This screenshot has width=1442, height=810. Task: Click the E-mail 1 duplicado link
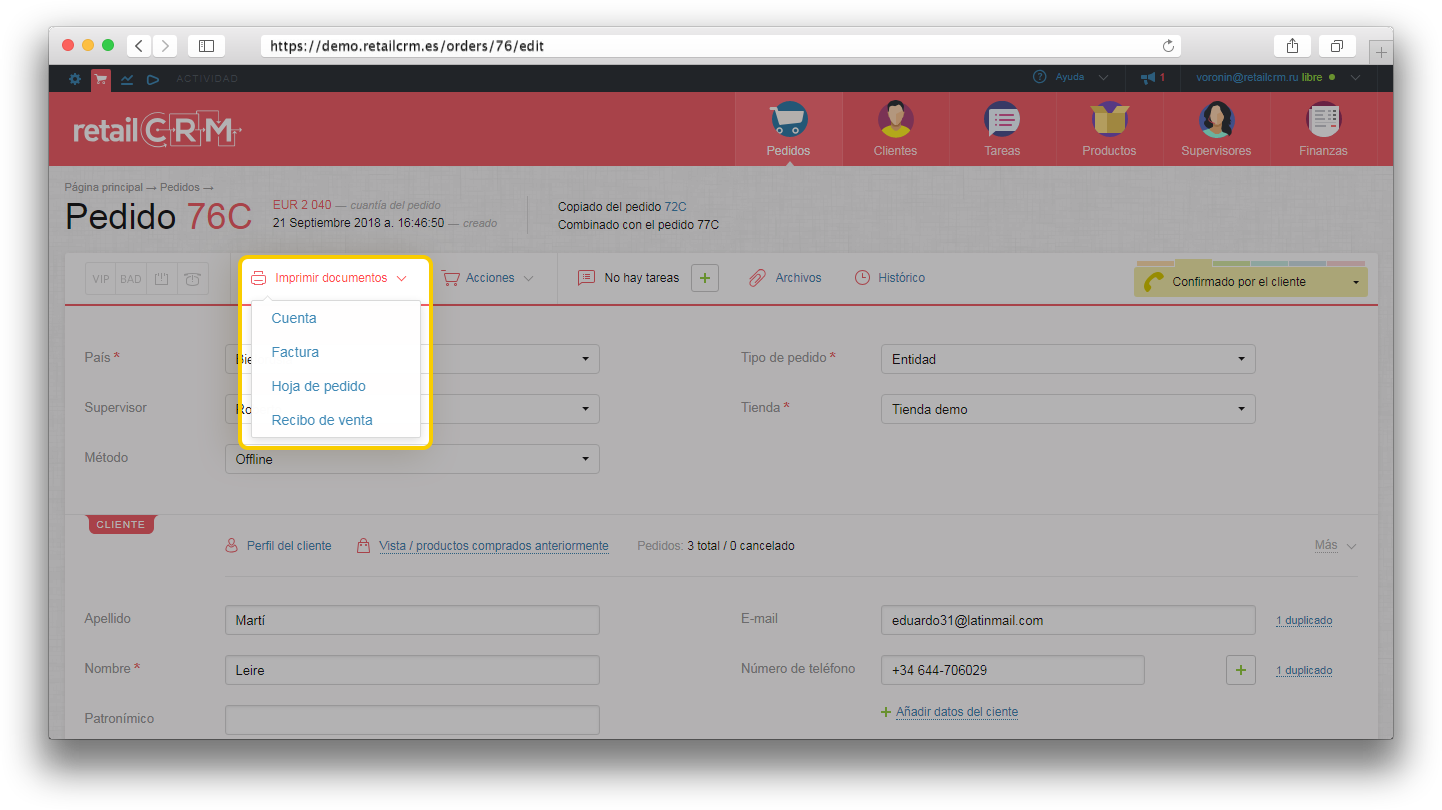tap(1304, 620)
